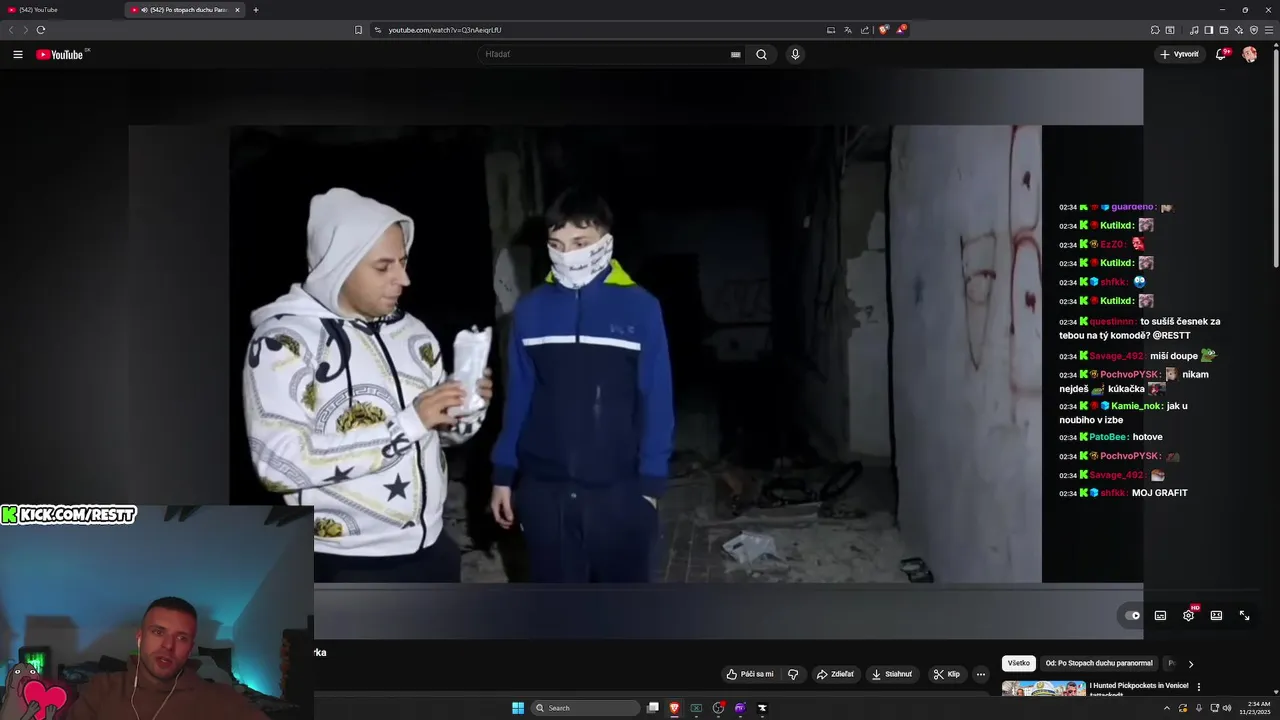
Task: Select the Všetko filter chip
Action: pos(1018,663)
